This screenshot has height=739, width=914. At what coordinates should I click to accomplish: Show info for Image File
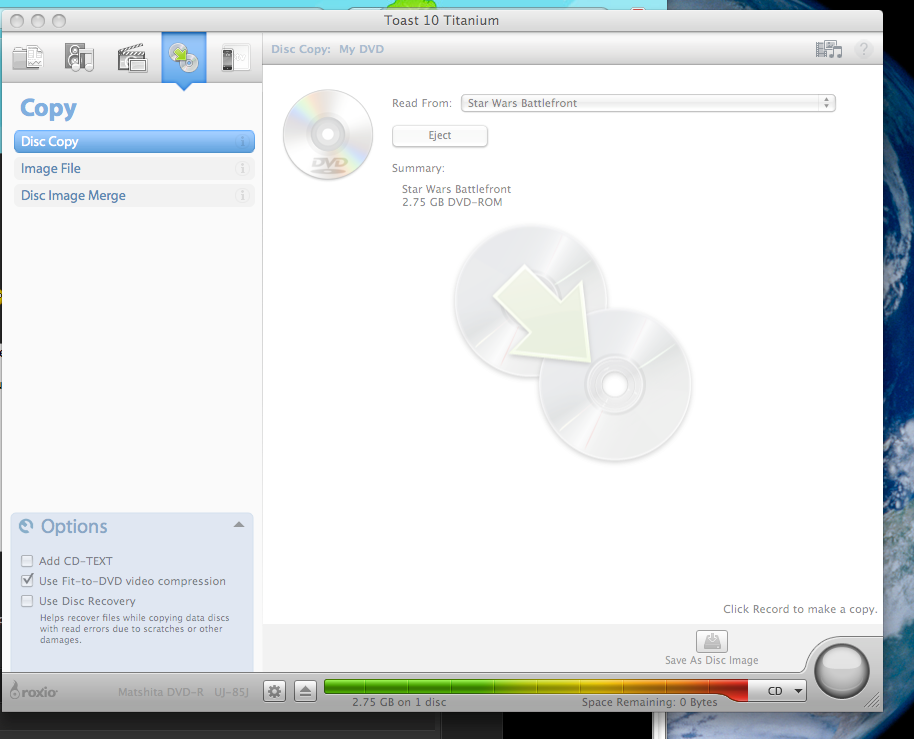tap(242, 169)
